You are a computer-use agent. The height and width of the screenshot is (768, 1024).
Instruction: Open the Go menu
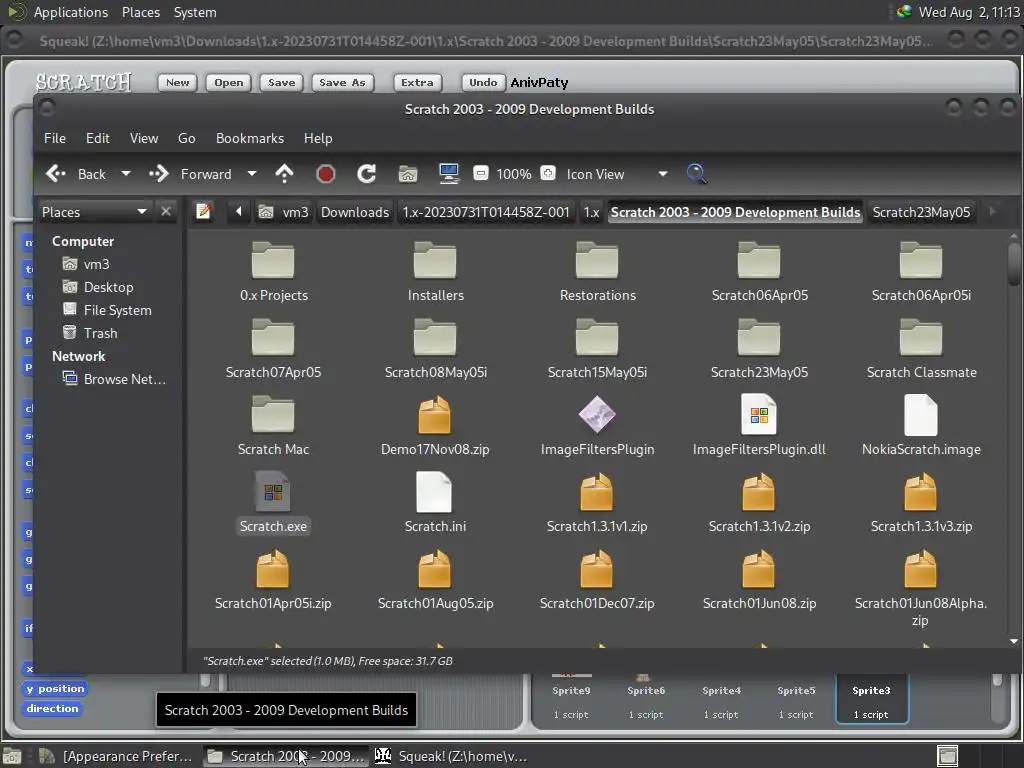point(187,138)
